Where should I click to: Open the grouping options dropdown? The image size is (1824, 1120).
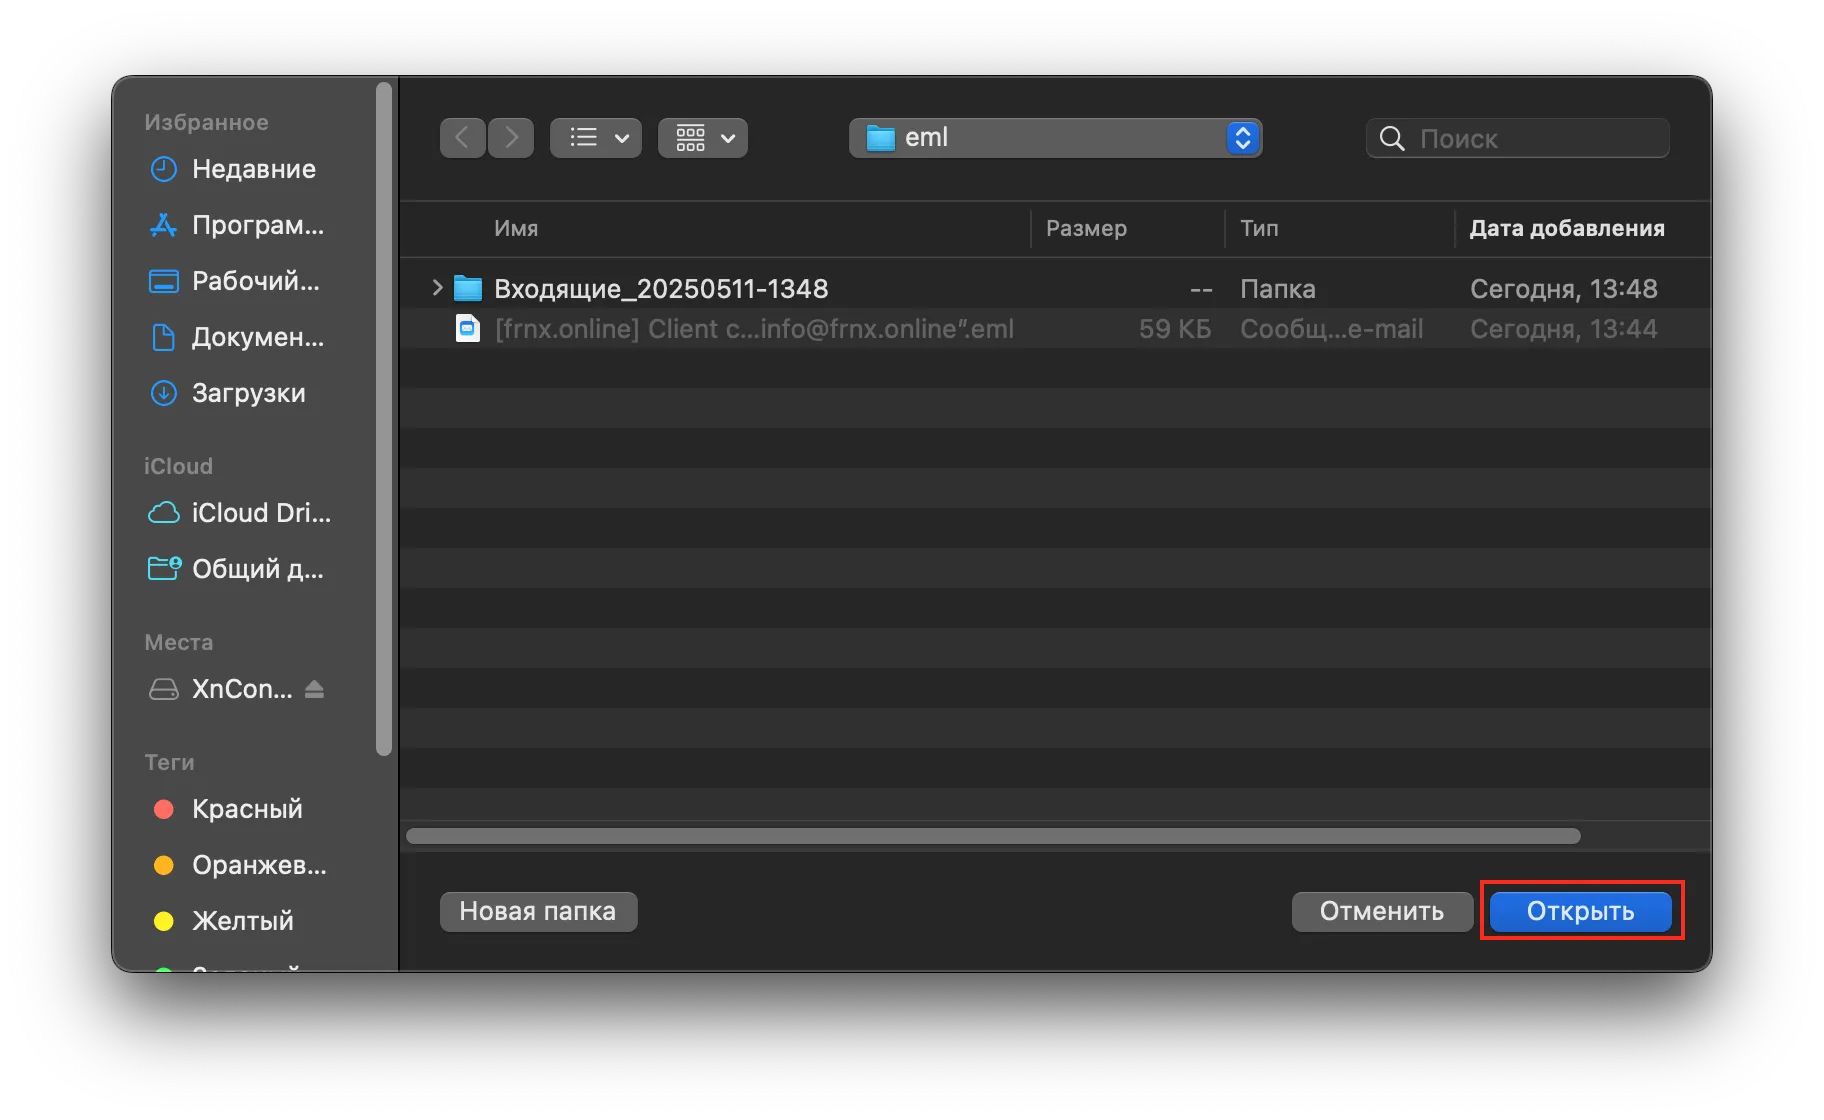703,138
